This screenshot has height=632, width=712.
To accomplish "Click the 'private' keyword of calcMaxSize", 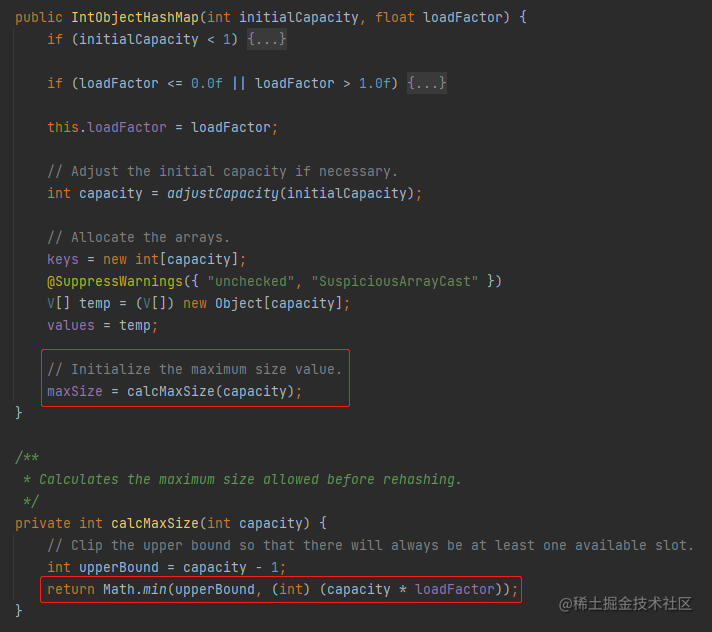I will pos(43,523).
